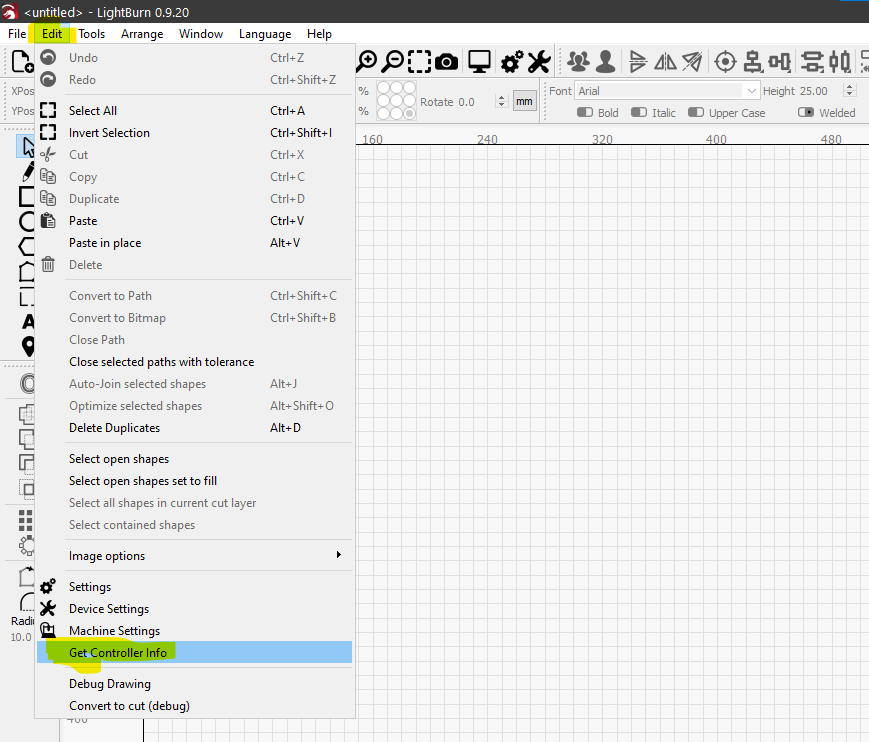Image resolution: width=869 pixels, height=742 pixels.
Task: Select the bottom-right anchor radio button
Action: pos(409,114)
